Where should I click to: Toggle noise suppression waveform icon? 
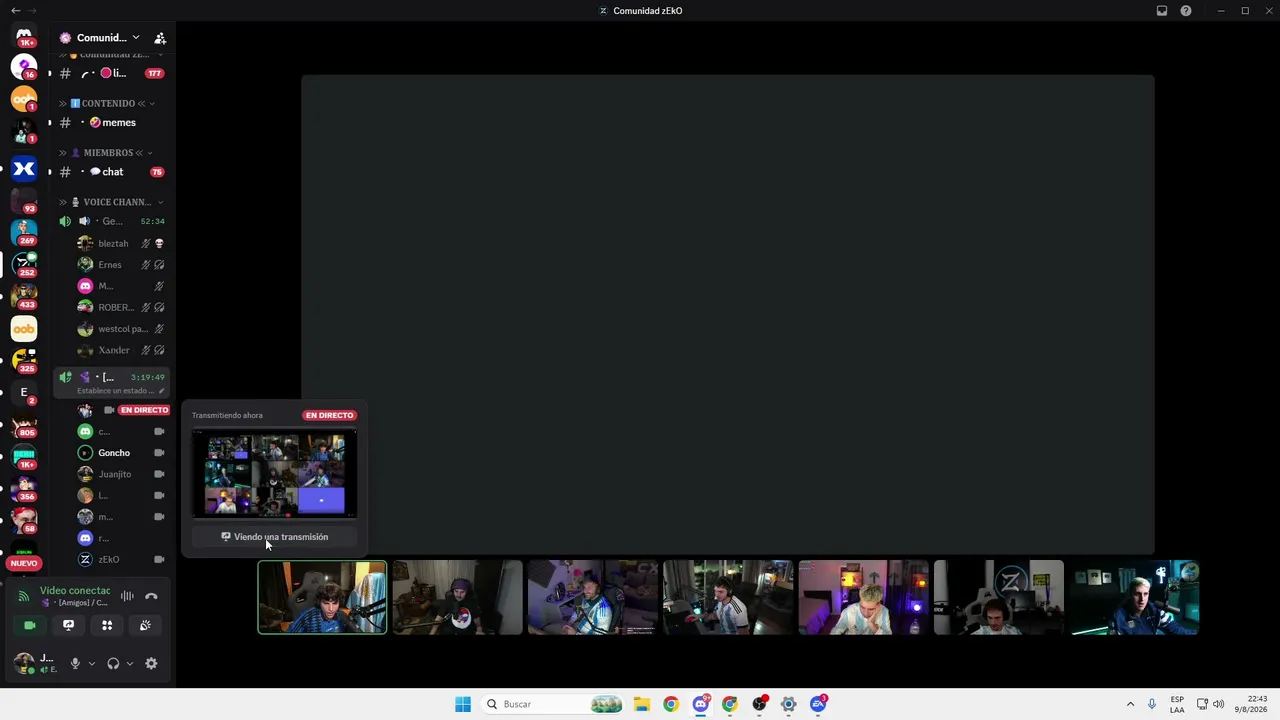pyautogui.click(x=127, y=597)
